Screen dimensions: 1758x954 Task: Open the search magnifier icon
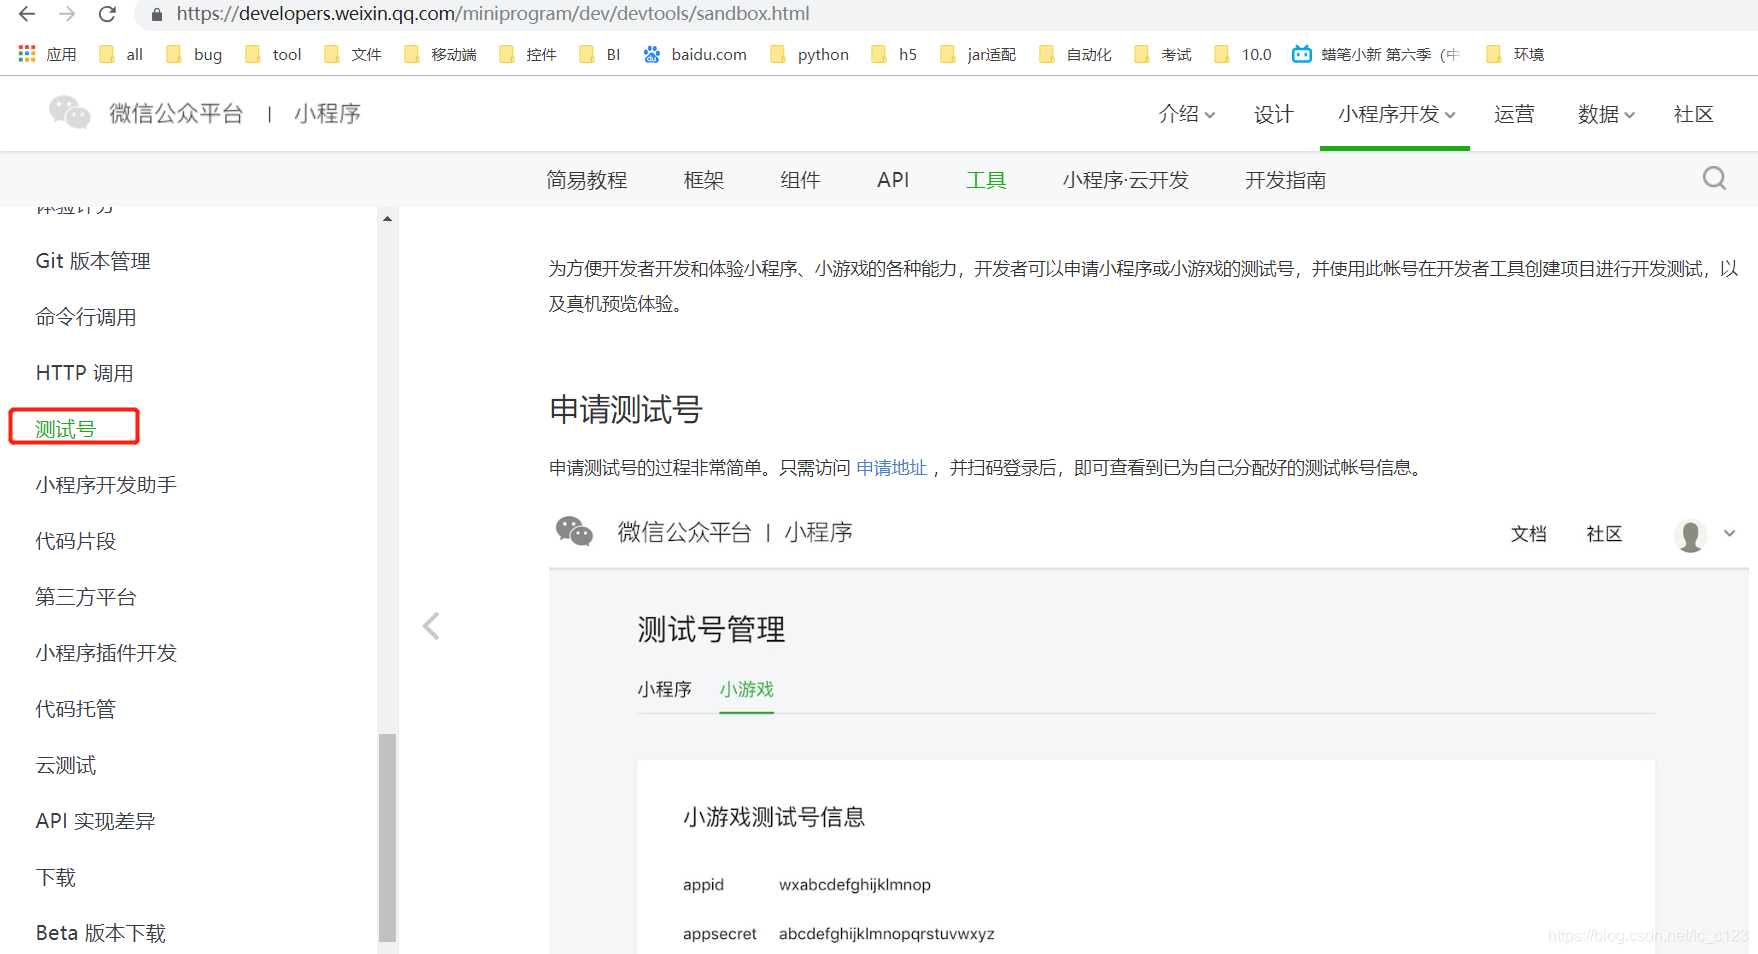pos(1714,179)
